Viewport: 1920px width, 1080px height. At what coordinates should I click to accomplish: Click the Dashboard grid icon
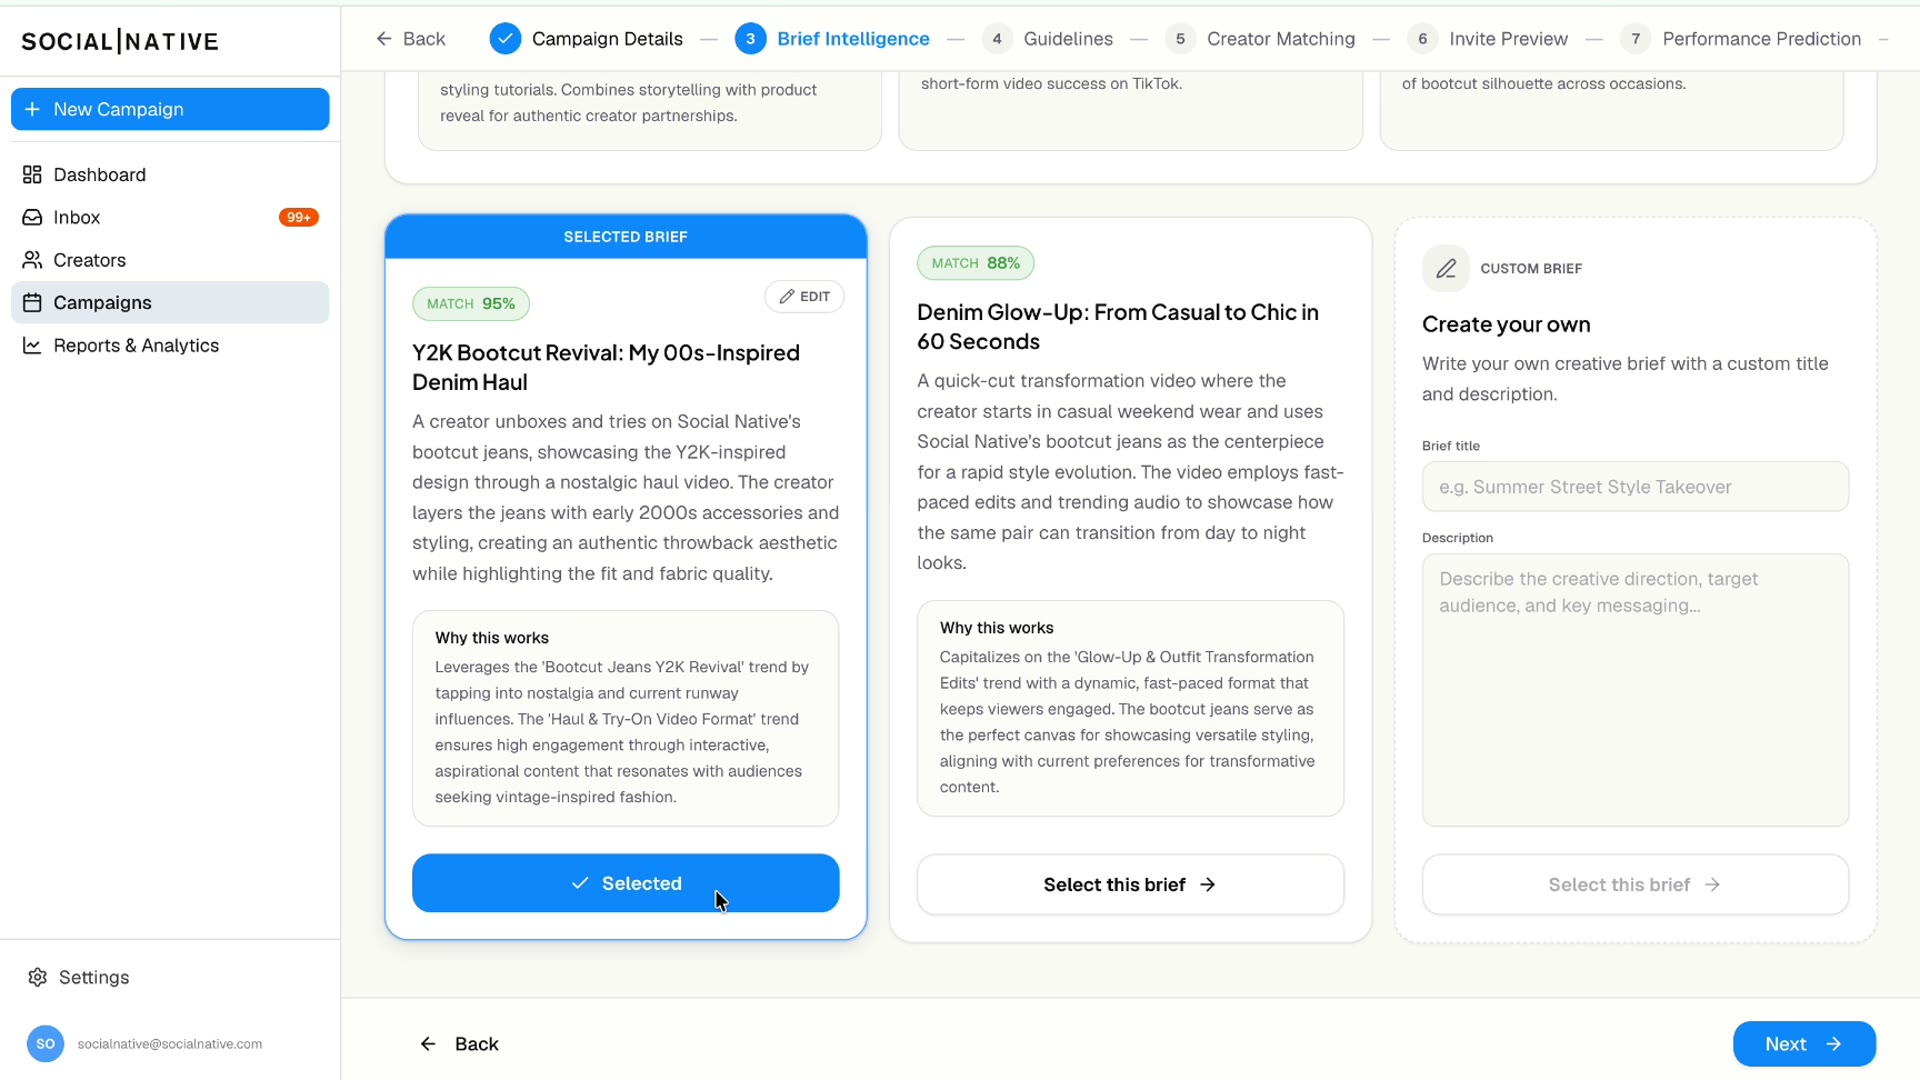point(32,175)
